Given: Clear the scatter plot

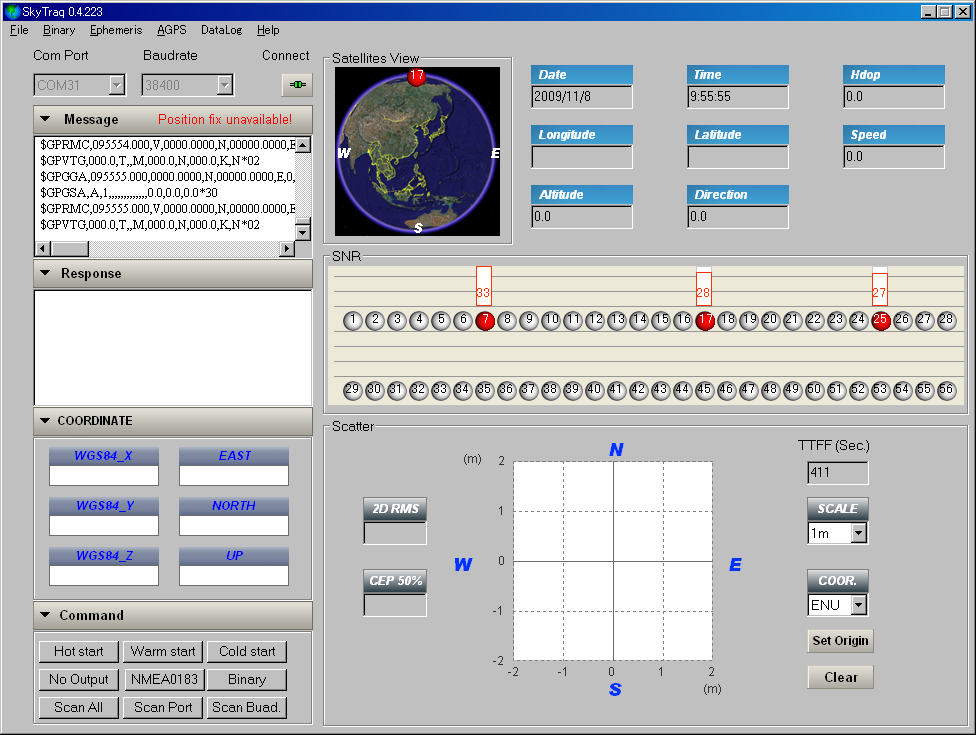Looking at the screenshot, I should tap(840, 677).
